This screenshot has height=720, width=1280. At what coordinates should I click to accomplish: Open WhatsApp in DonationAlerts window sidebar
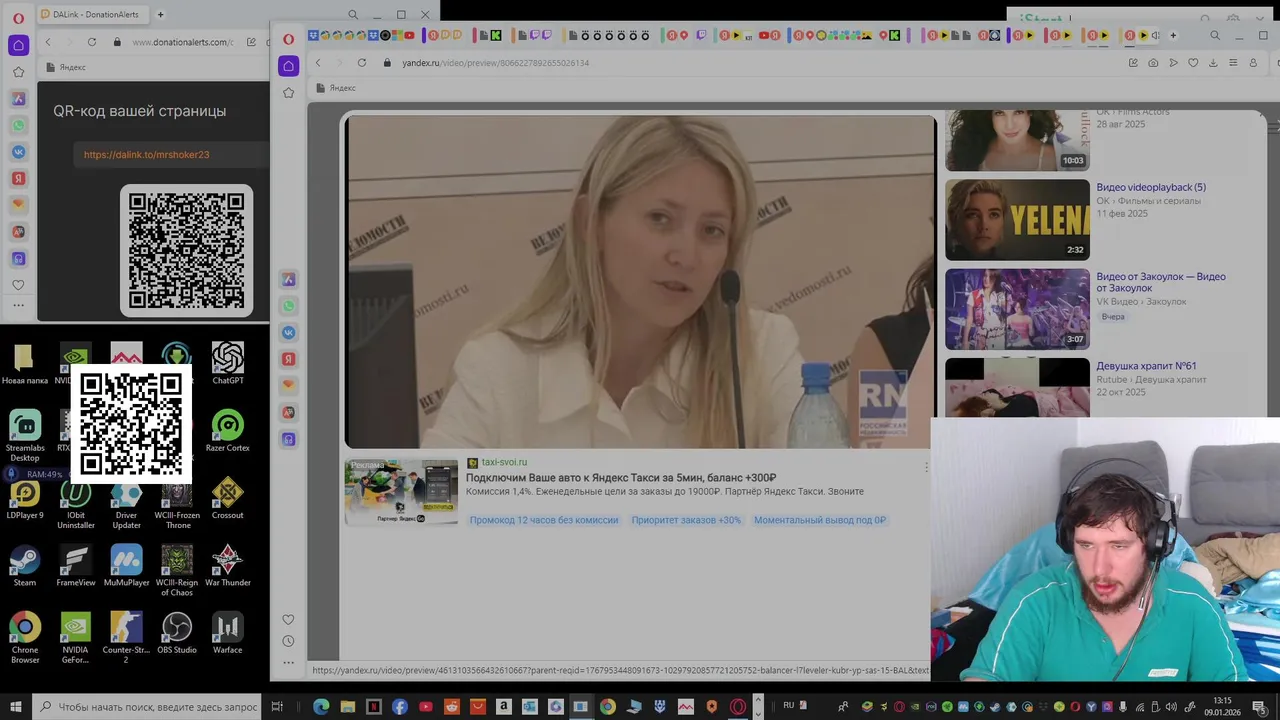[18, 126]
